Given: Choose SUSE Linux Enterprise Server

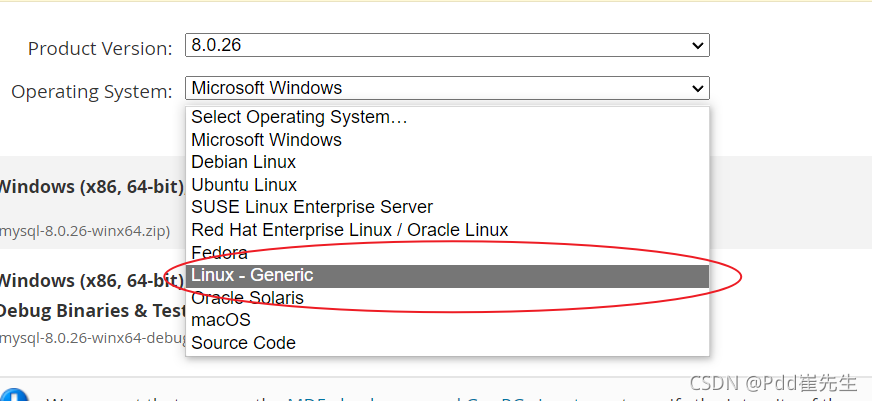Looking at the screenshot, I should [x=447, y=207].
